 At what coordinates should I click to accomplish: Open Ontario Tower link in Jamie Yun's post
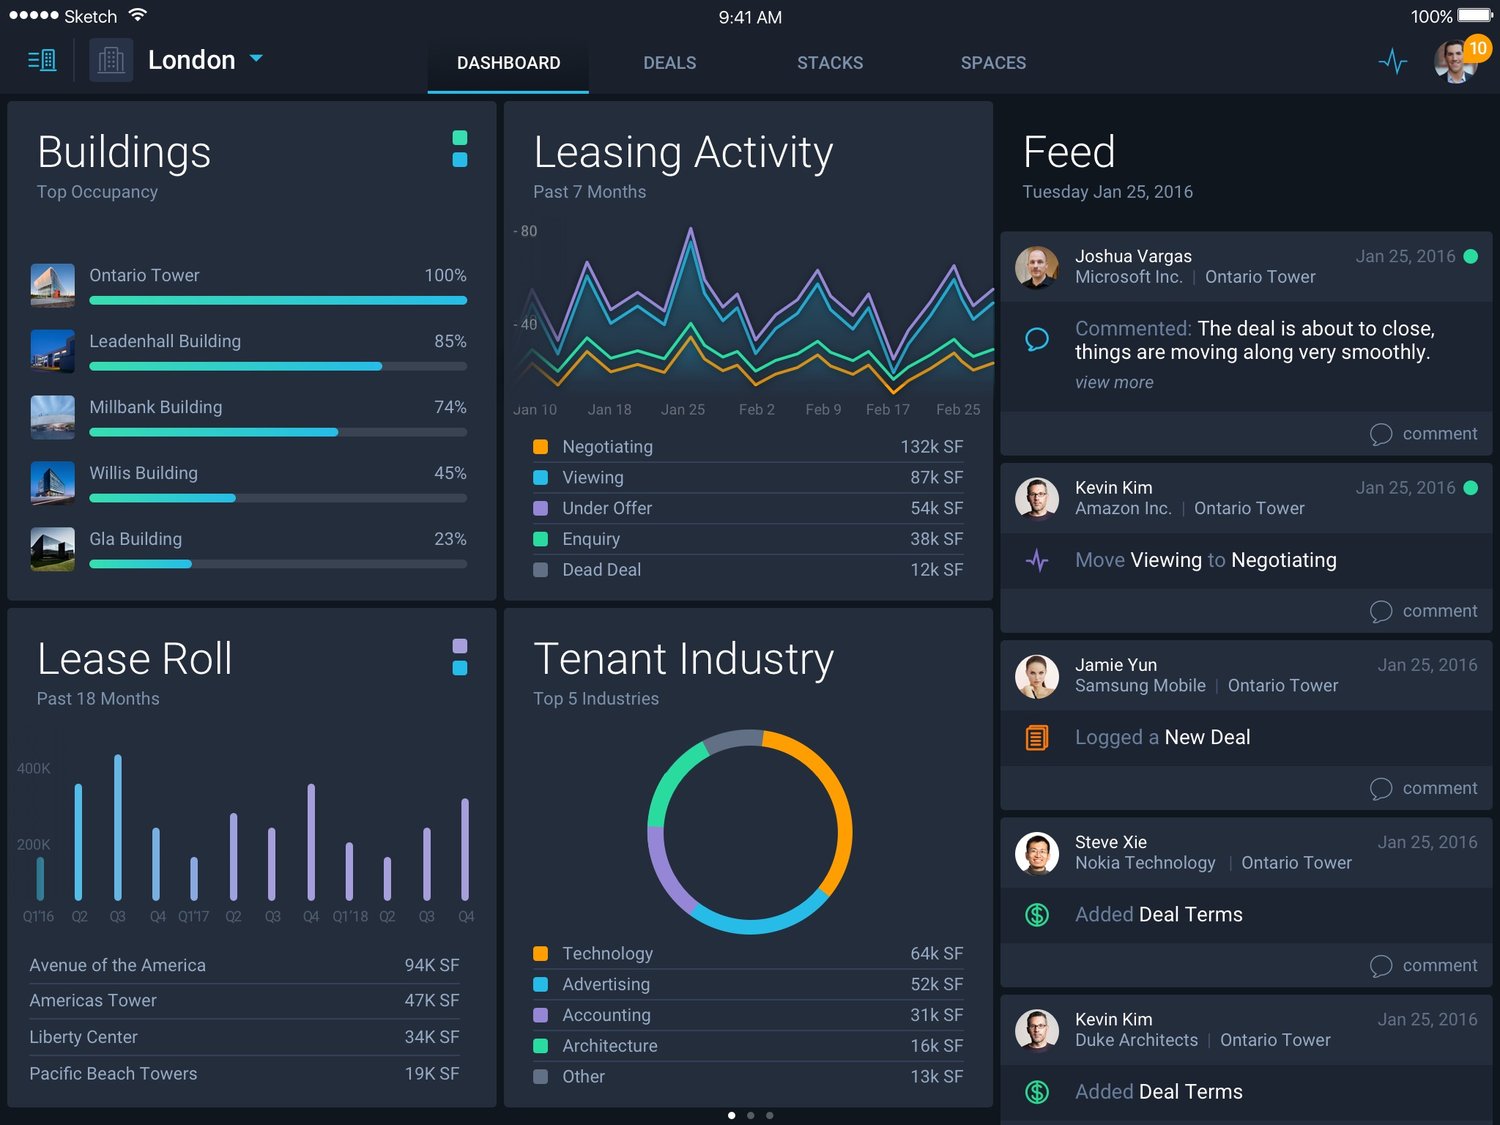click(1282, 686)
